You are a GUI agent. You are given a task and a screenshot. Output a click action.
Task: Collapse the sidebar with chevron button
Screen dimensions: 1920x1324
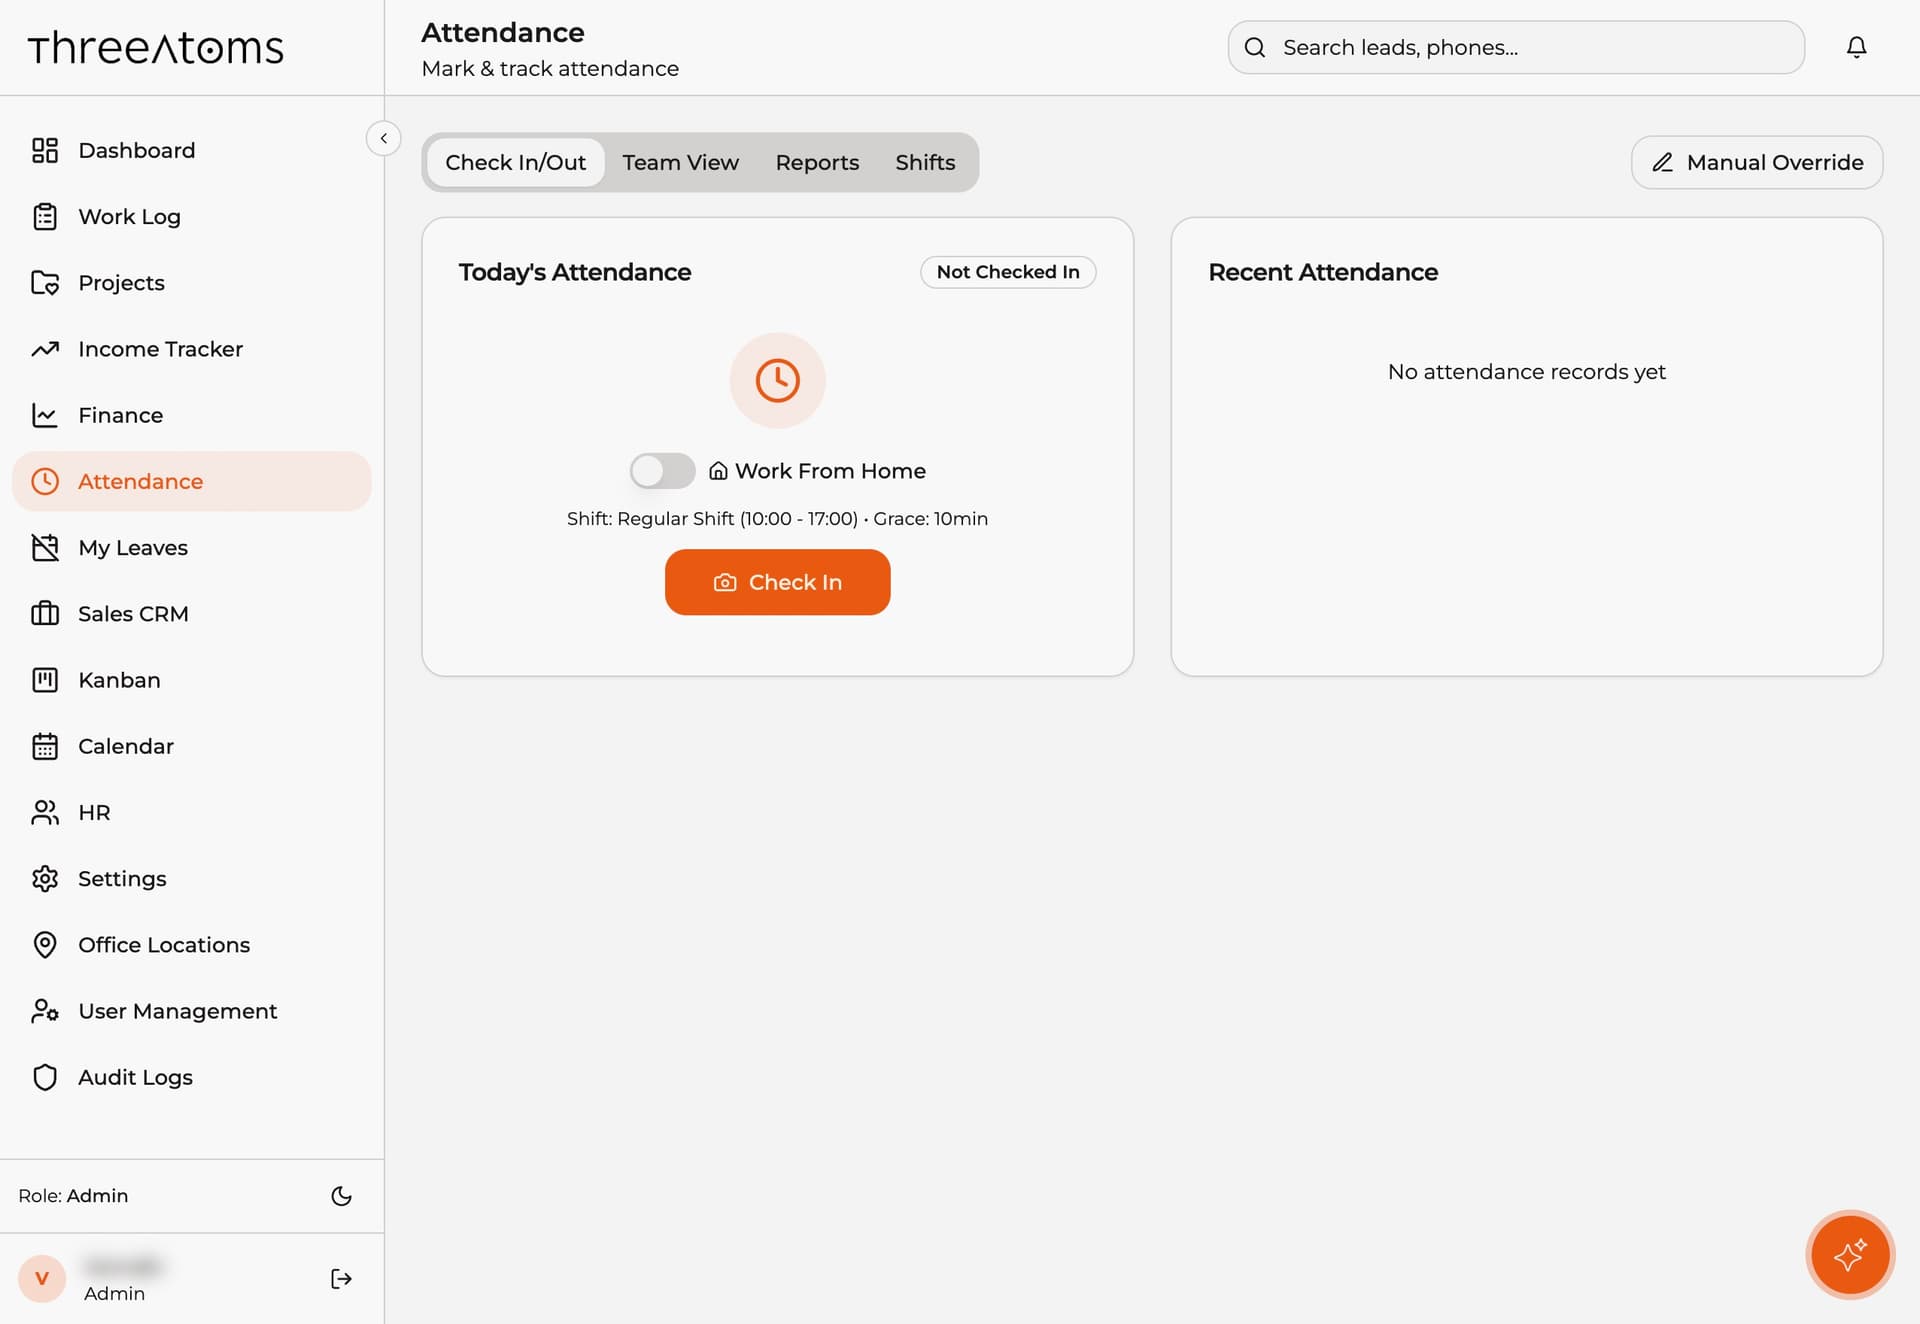point(384,138)
